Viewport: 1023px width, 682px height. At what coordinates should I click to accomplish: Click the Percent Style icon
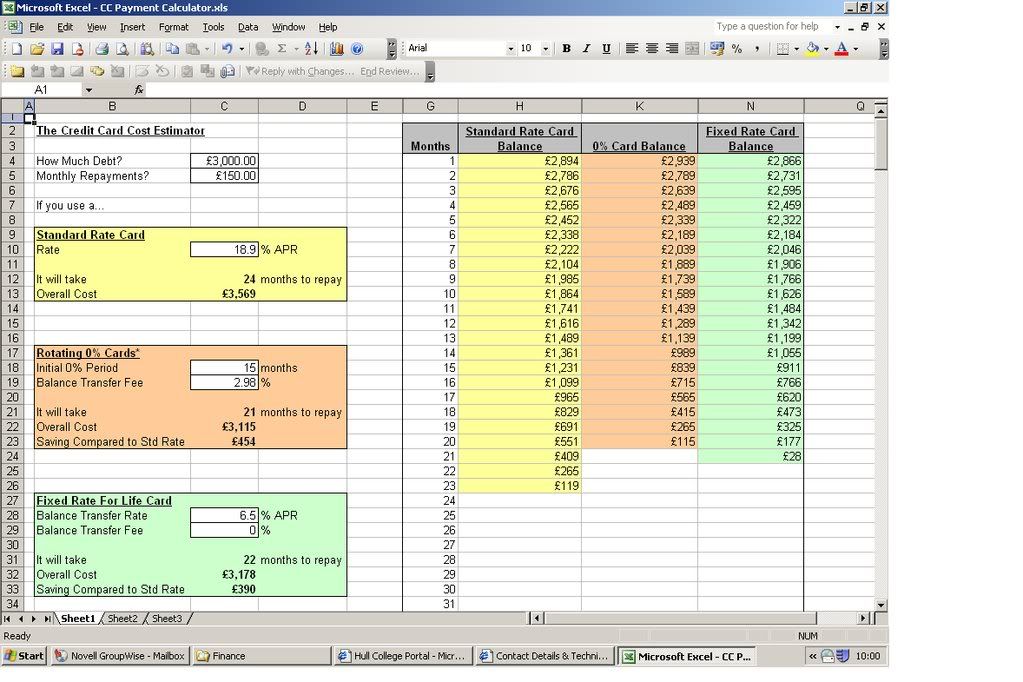[x=736, y=48]
